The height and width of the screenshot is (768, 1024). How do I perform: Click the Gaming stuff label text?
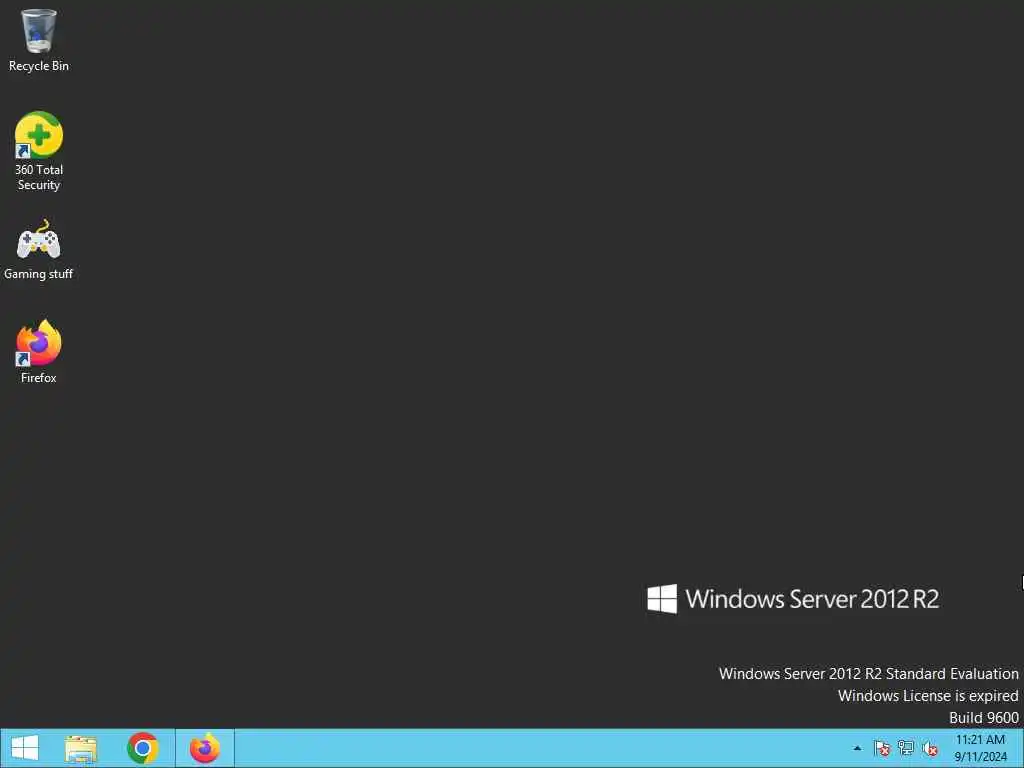coord(39,274)
